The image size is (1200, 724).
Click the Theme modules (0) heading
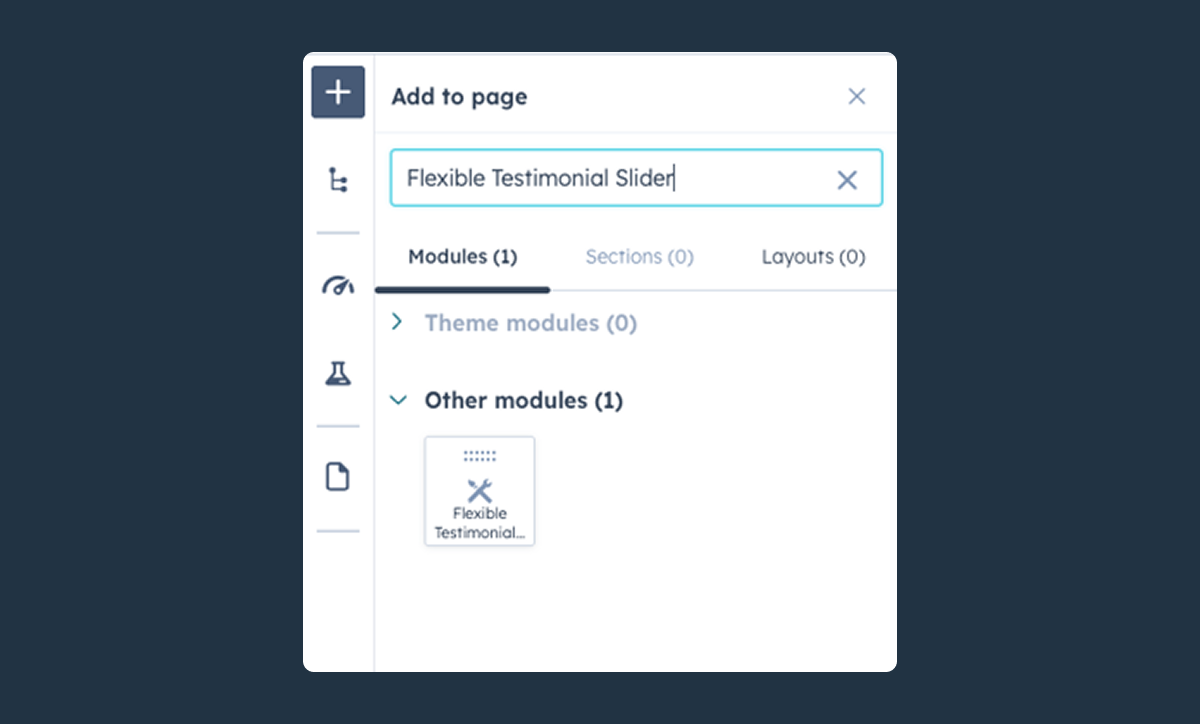530,323
